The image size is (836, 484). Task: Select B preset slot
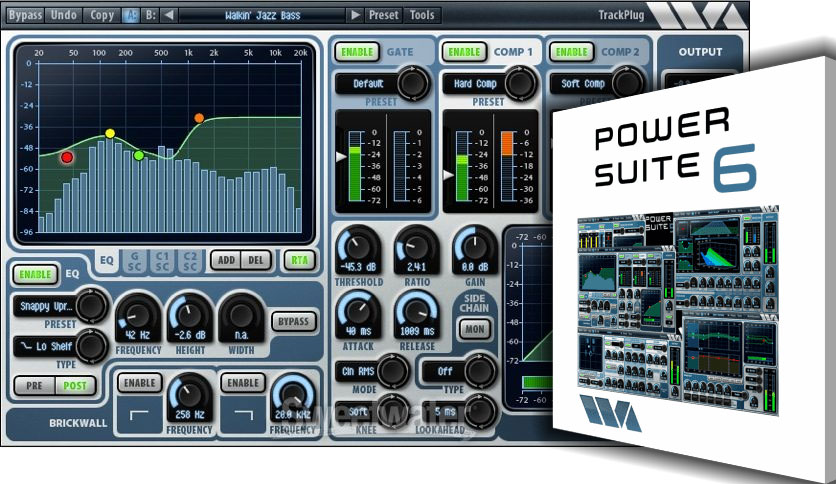tap(151, 15)
